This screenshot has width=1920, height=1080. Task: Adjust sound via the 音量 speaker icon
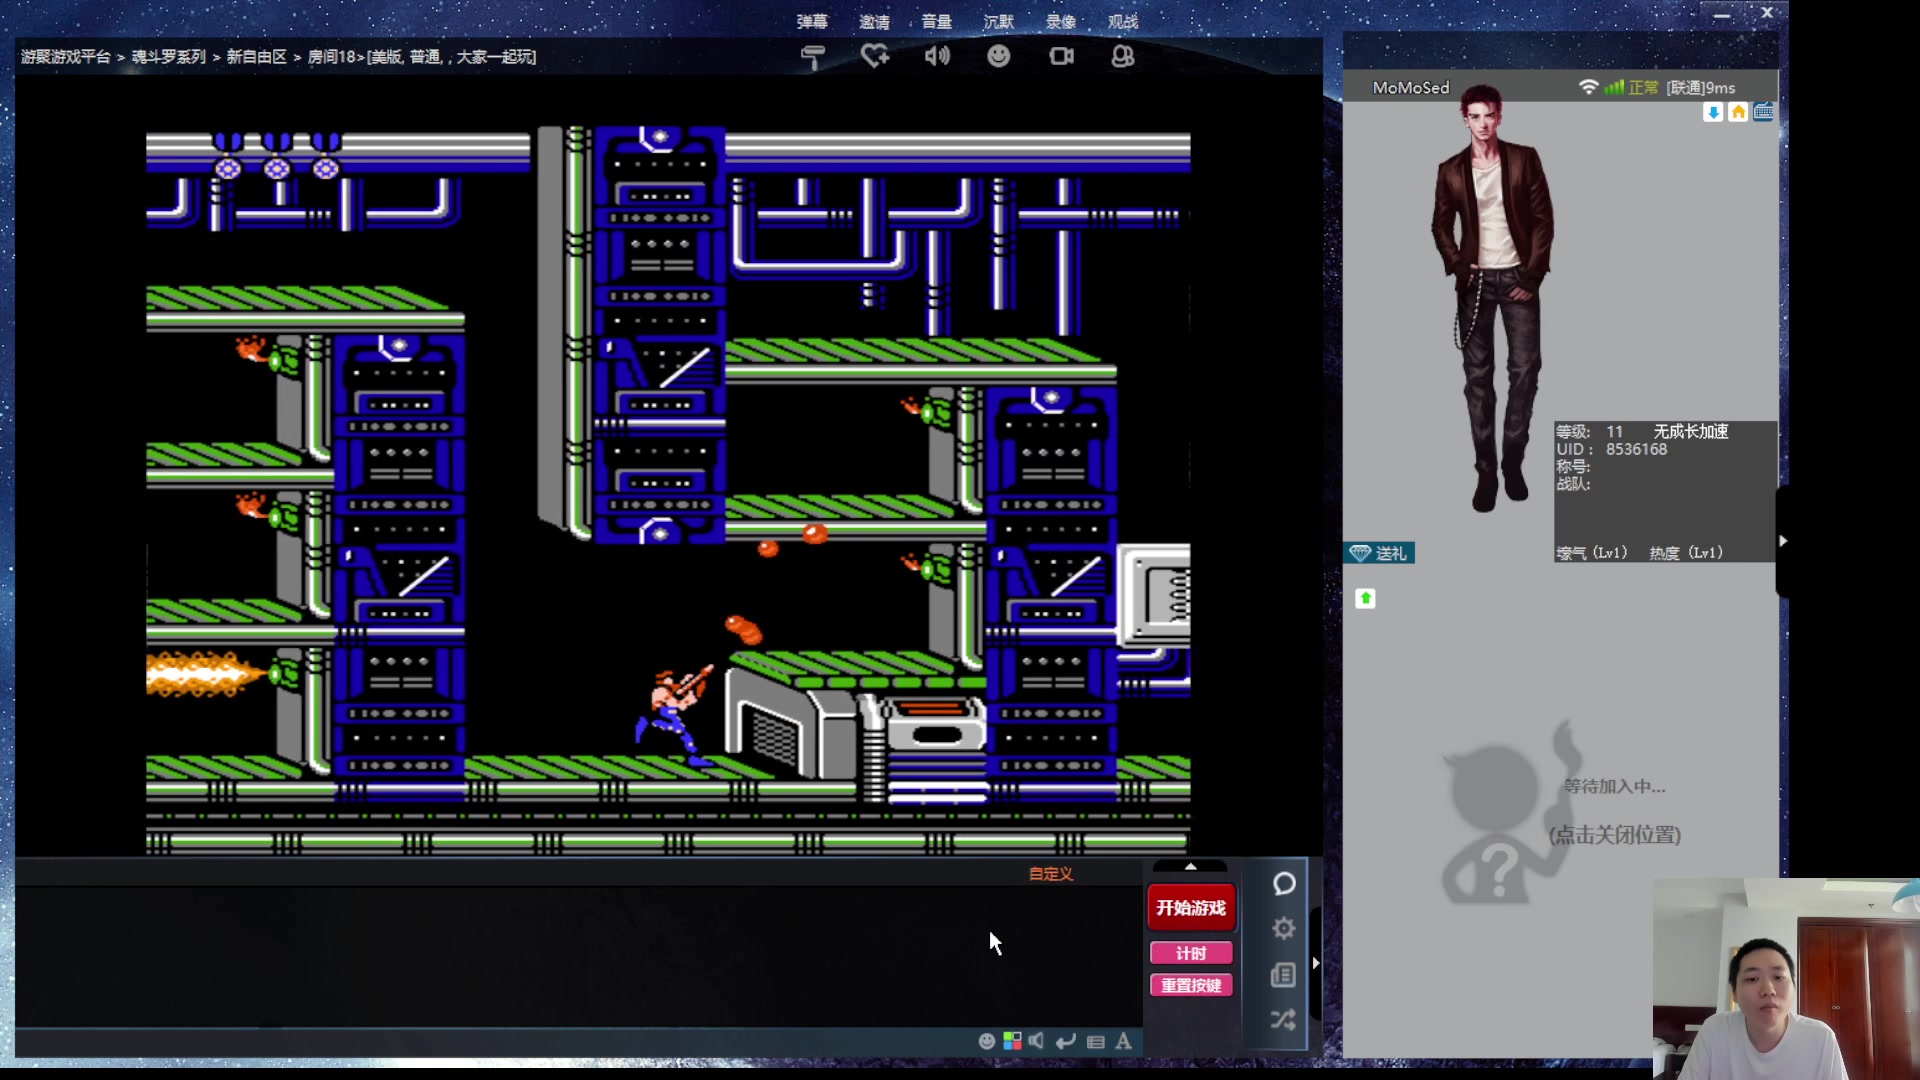tap(937, 57)
